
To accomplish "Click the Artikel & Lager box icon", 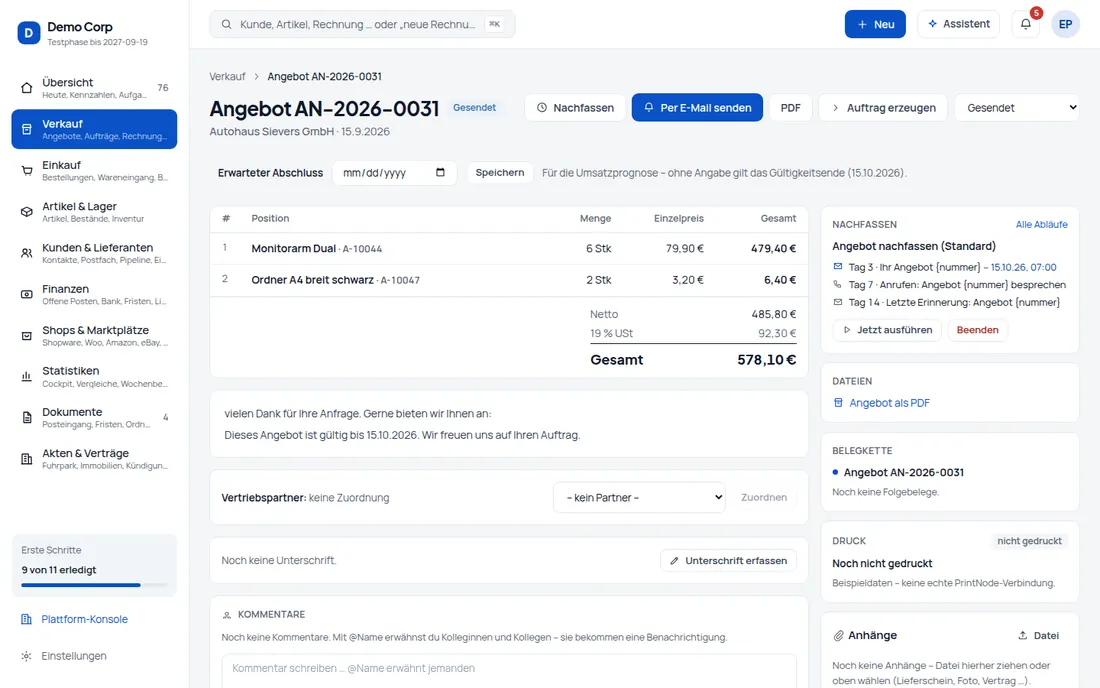I will coord(27,212).
